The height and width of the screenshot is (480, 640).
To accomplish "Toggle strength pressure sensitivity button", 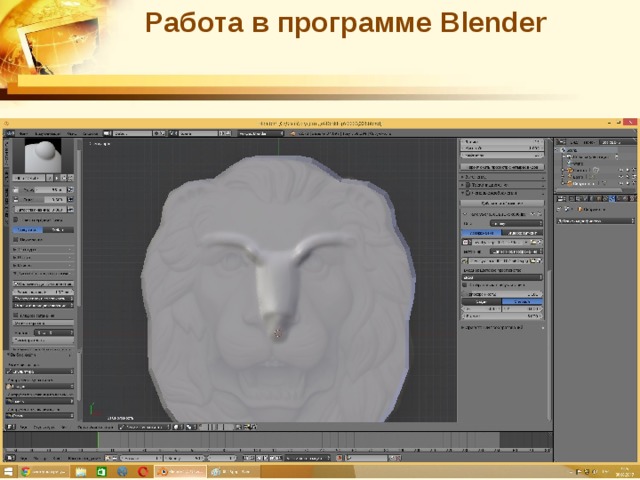I will 70,199.
